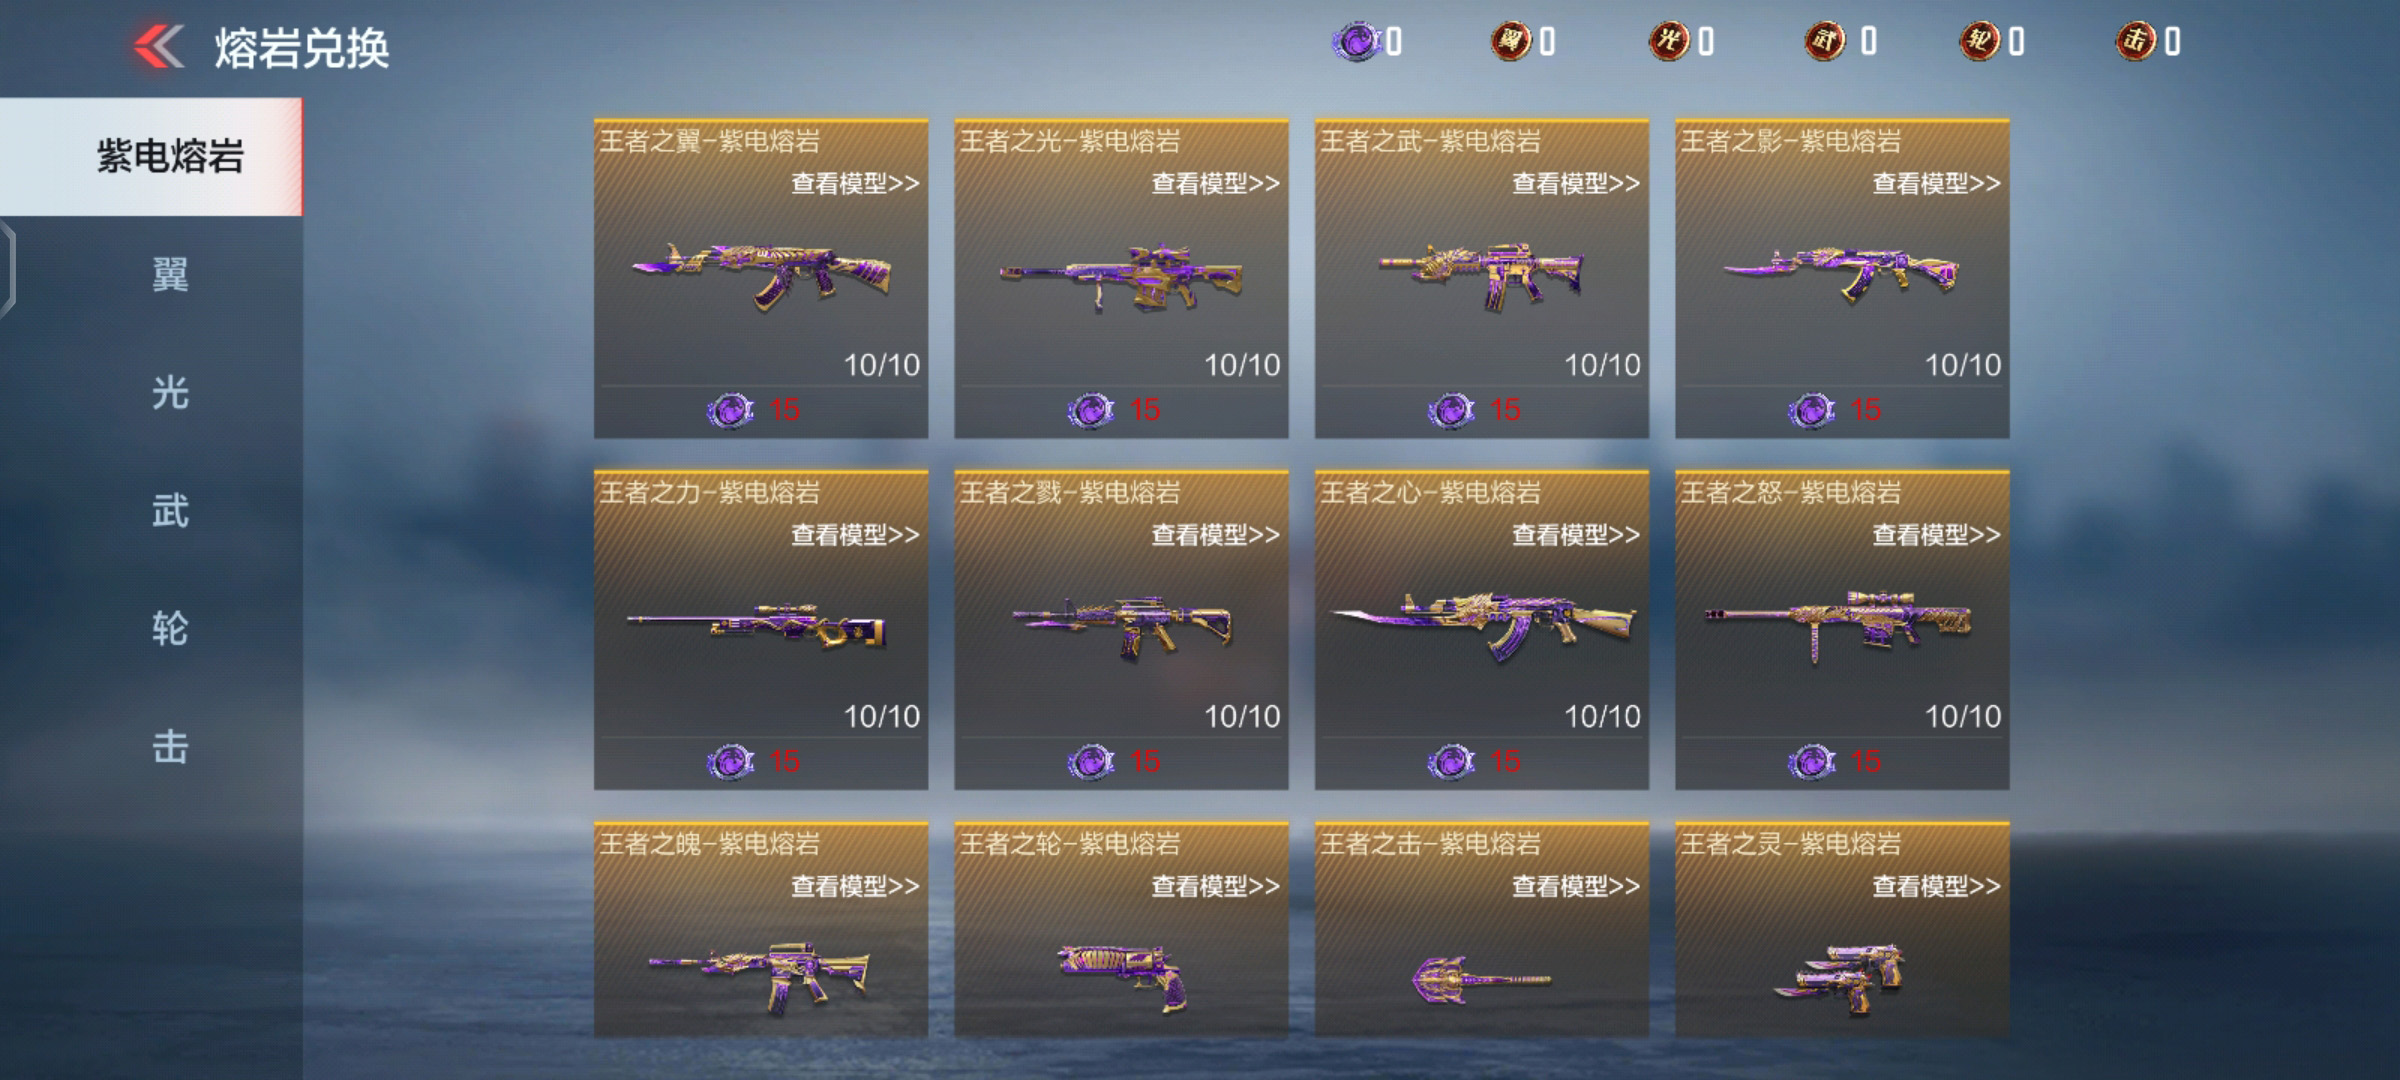
Task: Tap the 15 token price under 王者之戮
Action: pyautogui.click(x=1145, y=761)
